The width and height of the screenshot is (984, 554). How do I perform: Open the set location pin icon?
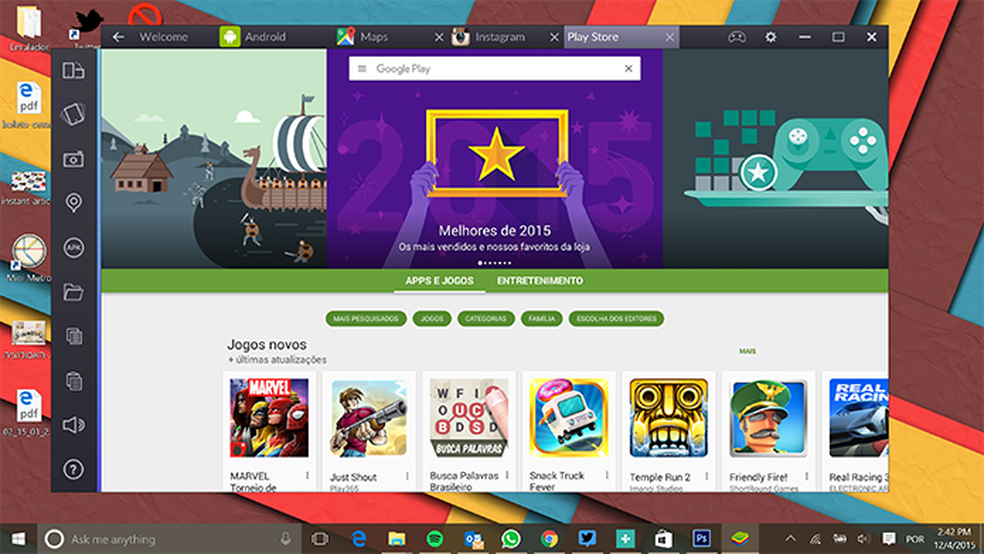pos(73,203)
